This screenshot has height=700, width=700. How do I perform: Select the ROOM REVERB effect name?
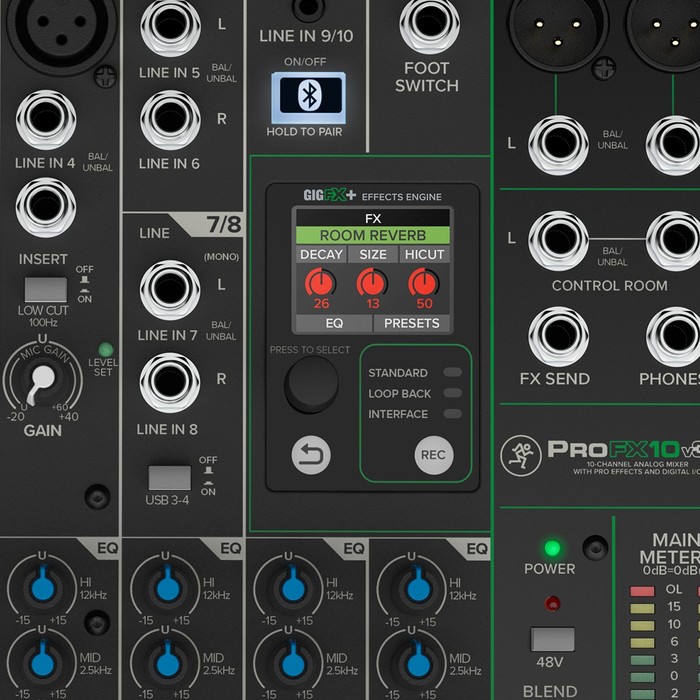click(373, 235)
